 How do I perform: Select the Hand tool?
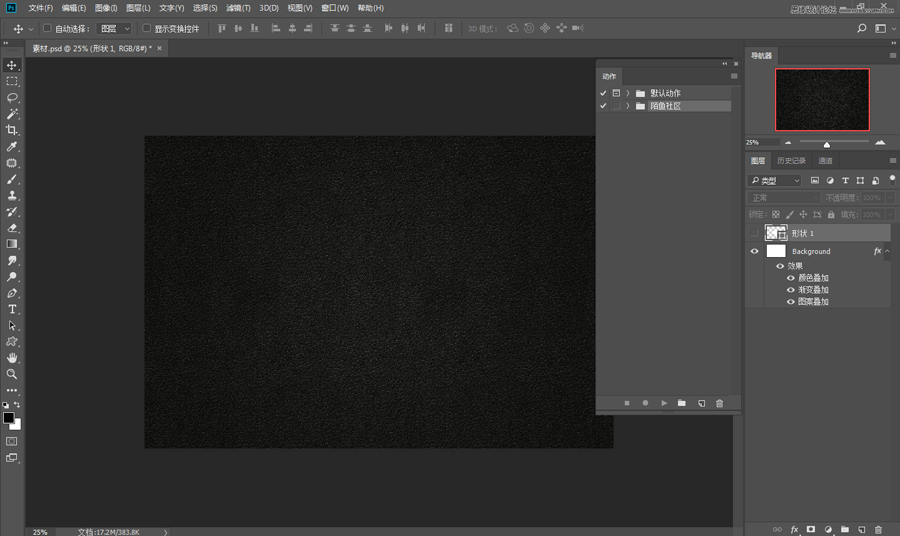coord(12,357)
